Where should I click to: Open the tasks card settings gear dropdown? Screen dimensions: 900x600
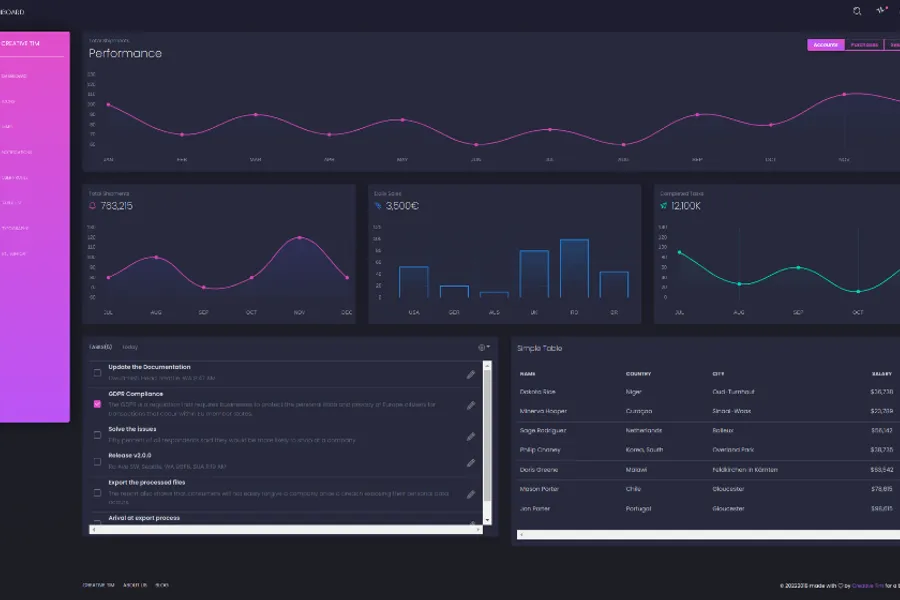click(x=484, y=347)
